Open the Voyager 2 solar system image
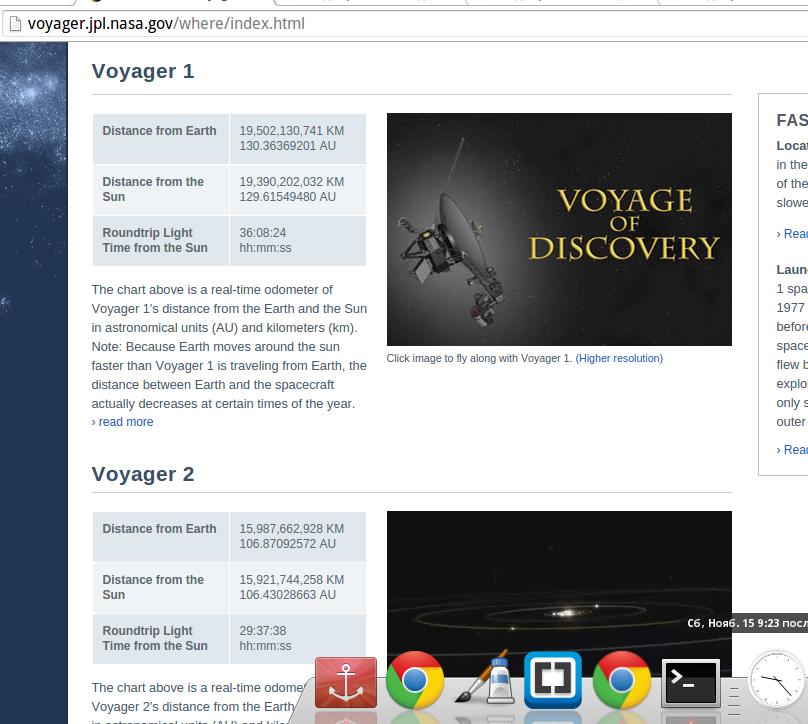The image size is (808, 724). click(x=559, y=593)
